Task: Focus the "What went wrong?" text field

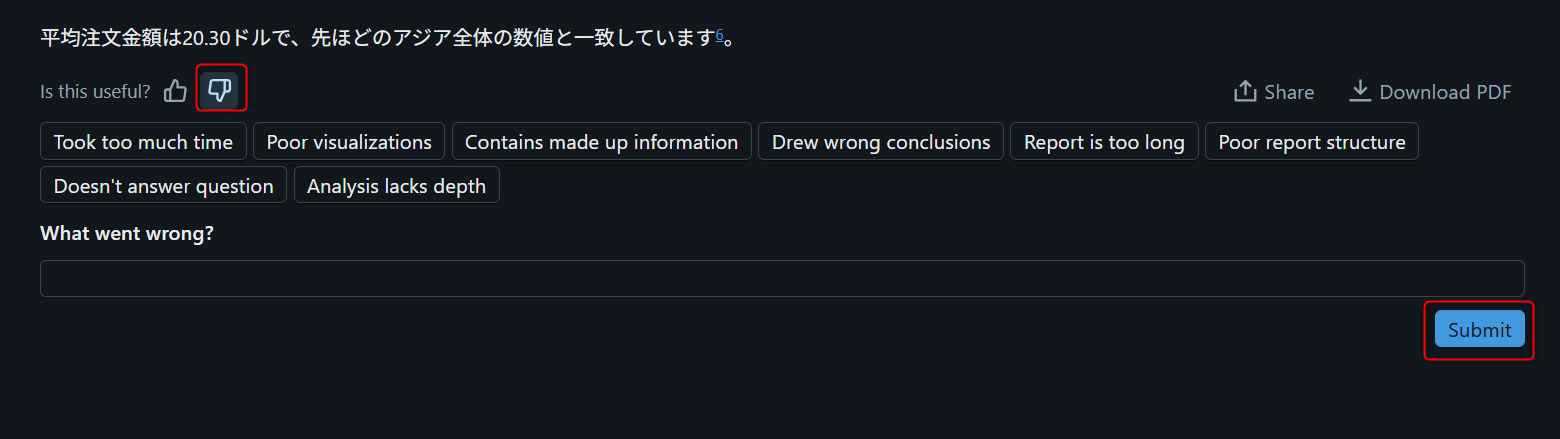Action: tap(782, 279)
